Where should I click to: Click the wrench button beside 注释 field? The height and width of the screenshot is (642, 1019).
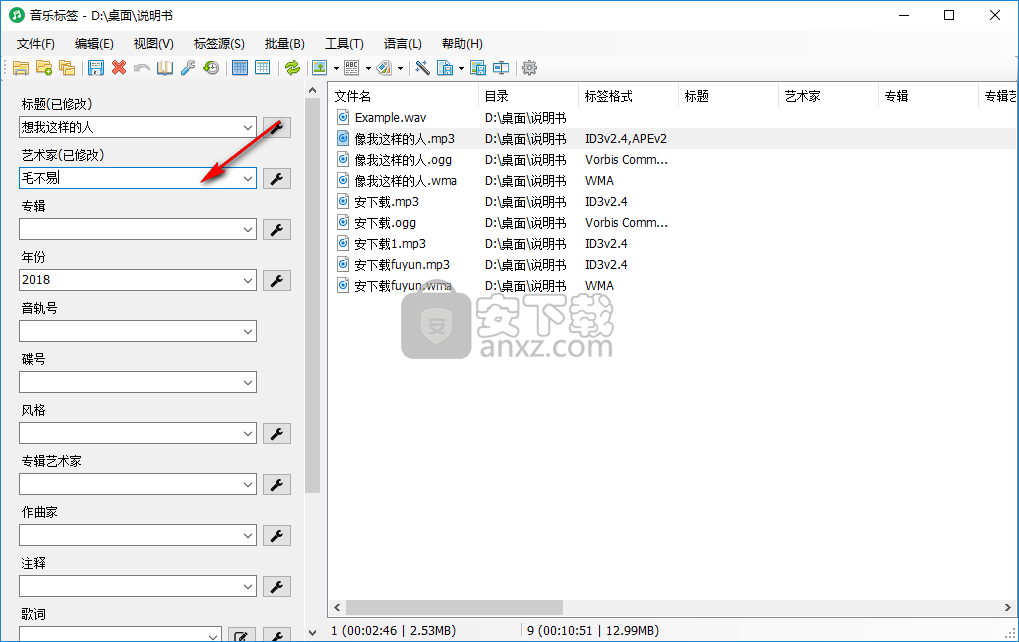pyautogui.click(x=277, y=587)
